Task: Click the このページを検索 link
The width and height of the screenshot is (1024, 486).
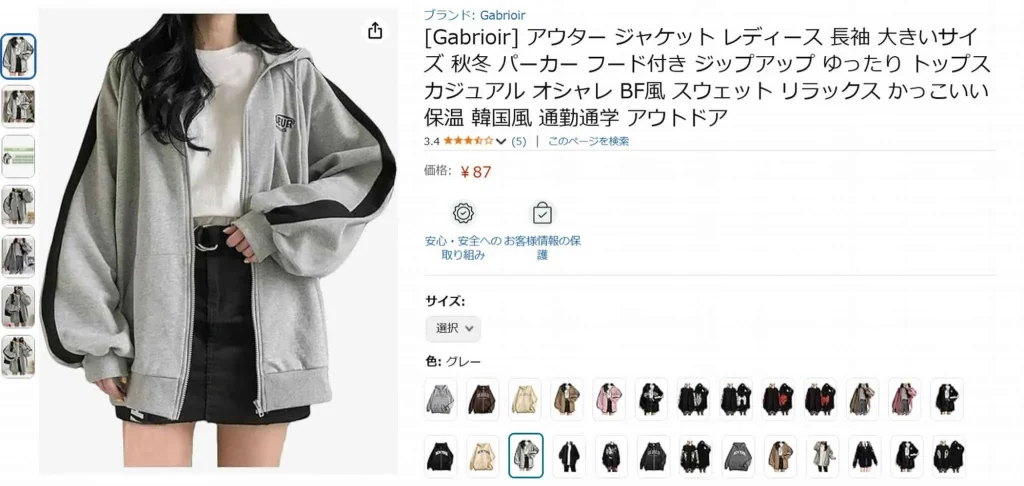Action: pyautogui.click(x=588, y=141)
